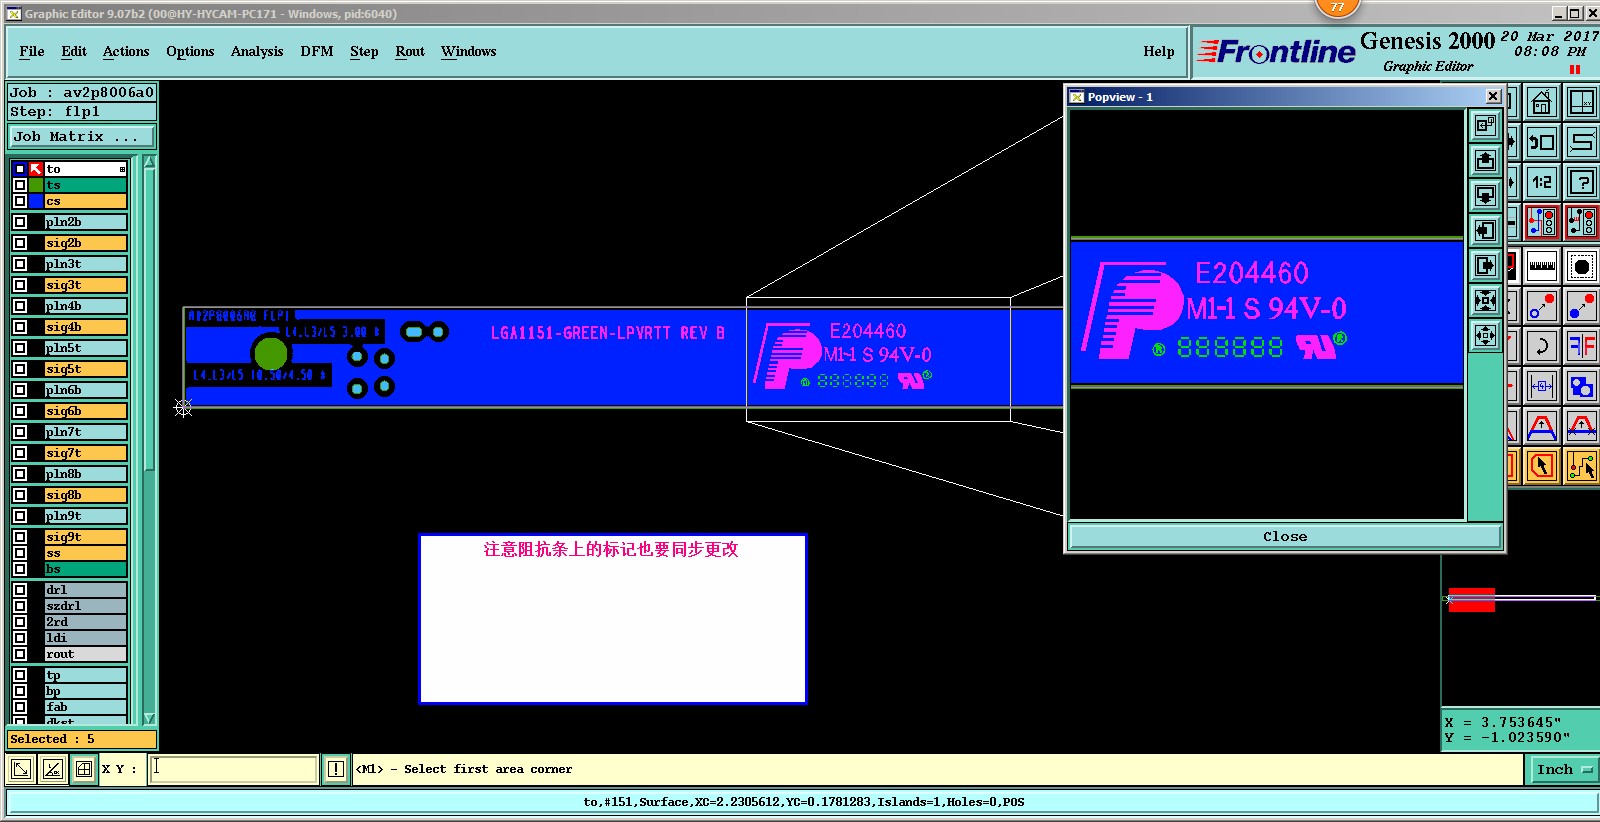Open the Help menu

(1159, 51)
